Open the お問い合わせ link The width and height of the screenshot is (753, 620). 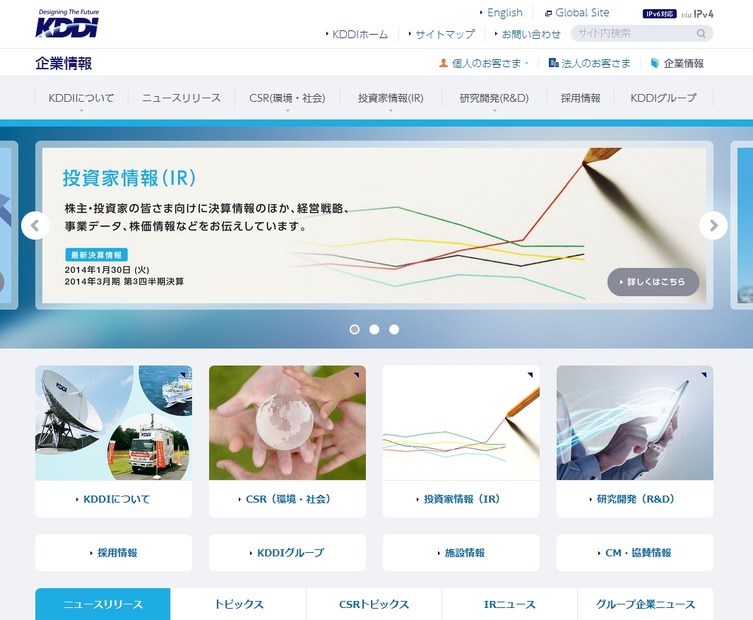(x=531, y=35)
